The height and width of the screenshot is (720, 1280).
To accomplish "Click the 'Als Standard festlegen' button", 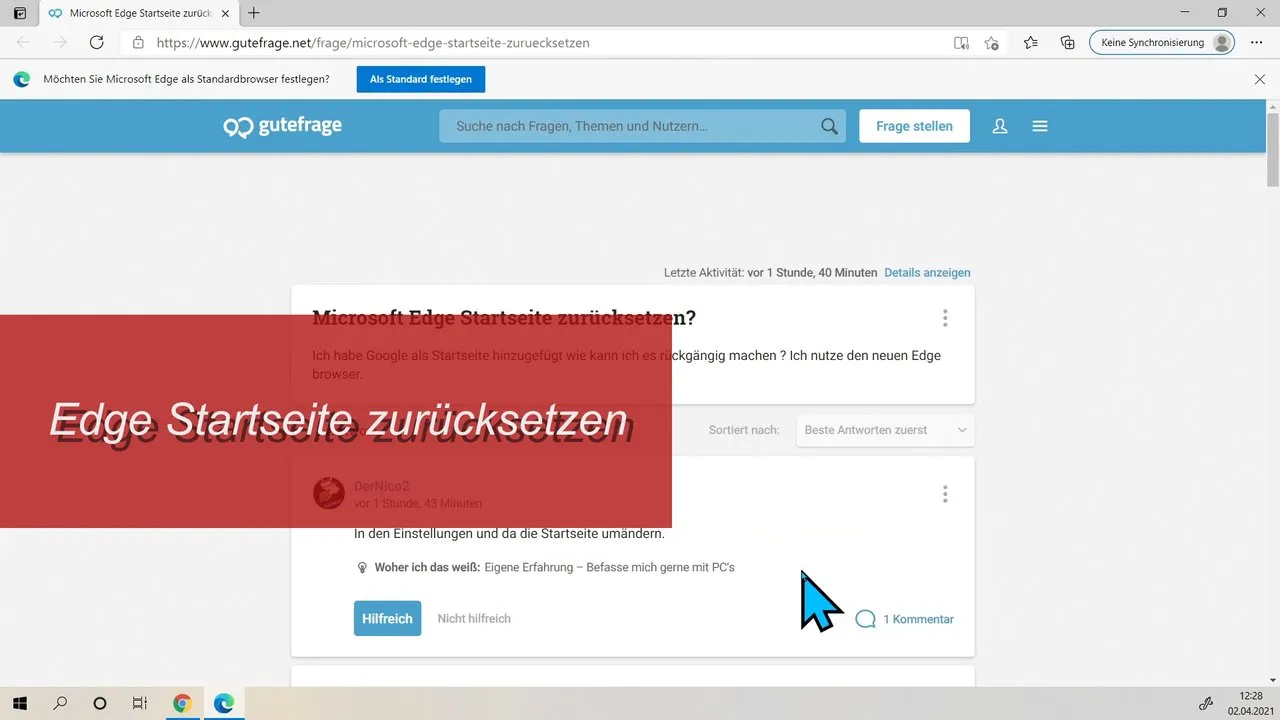I will 421,79.
